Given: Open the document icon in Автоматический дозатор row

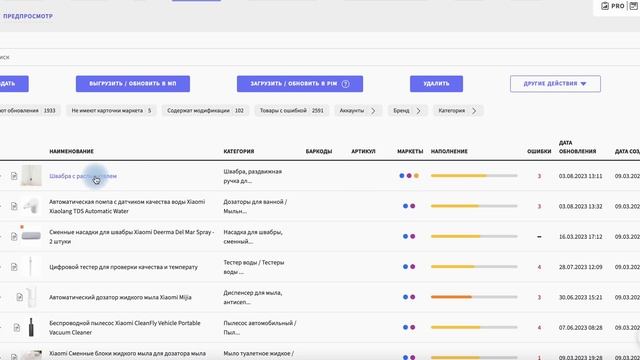Looking at the screenshot, I should tap(20, 297).
